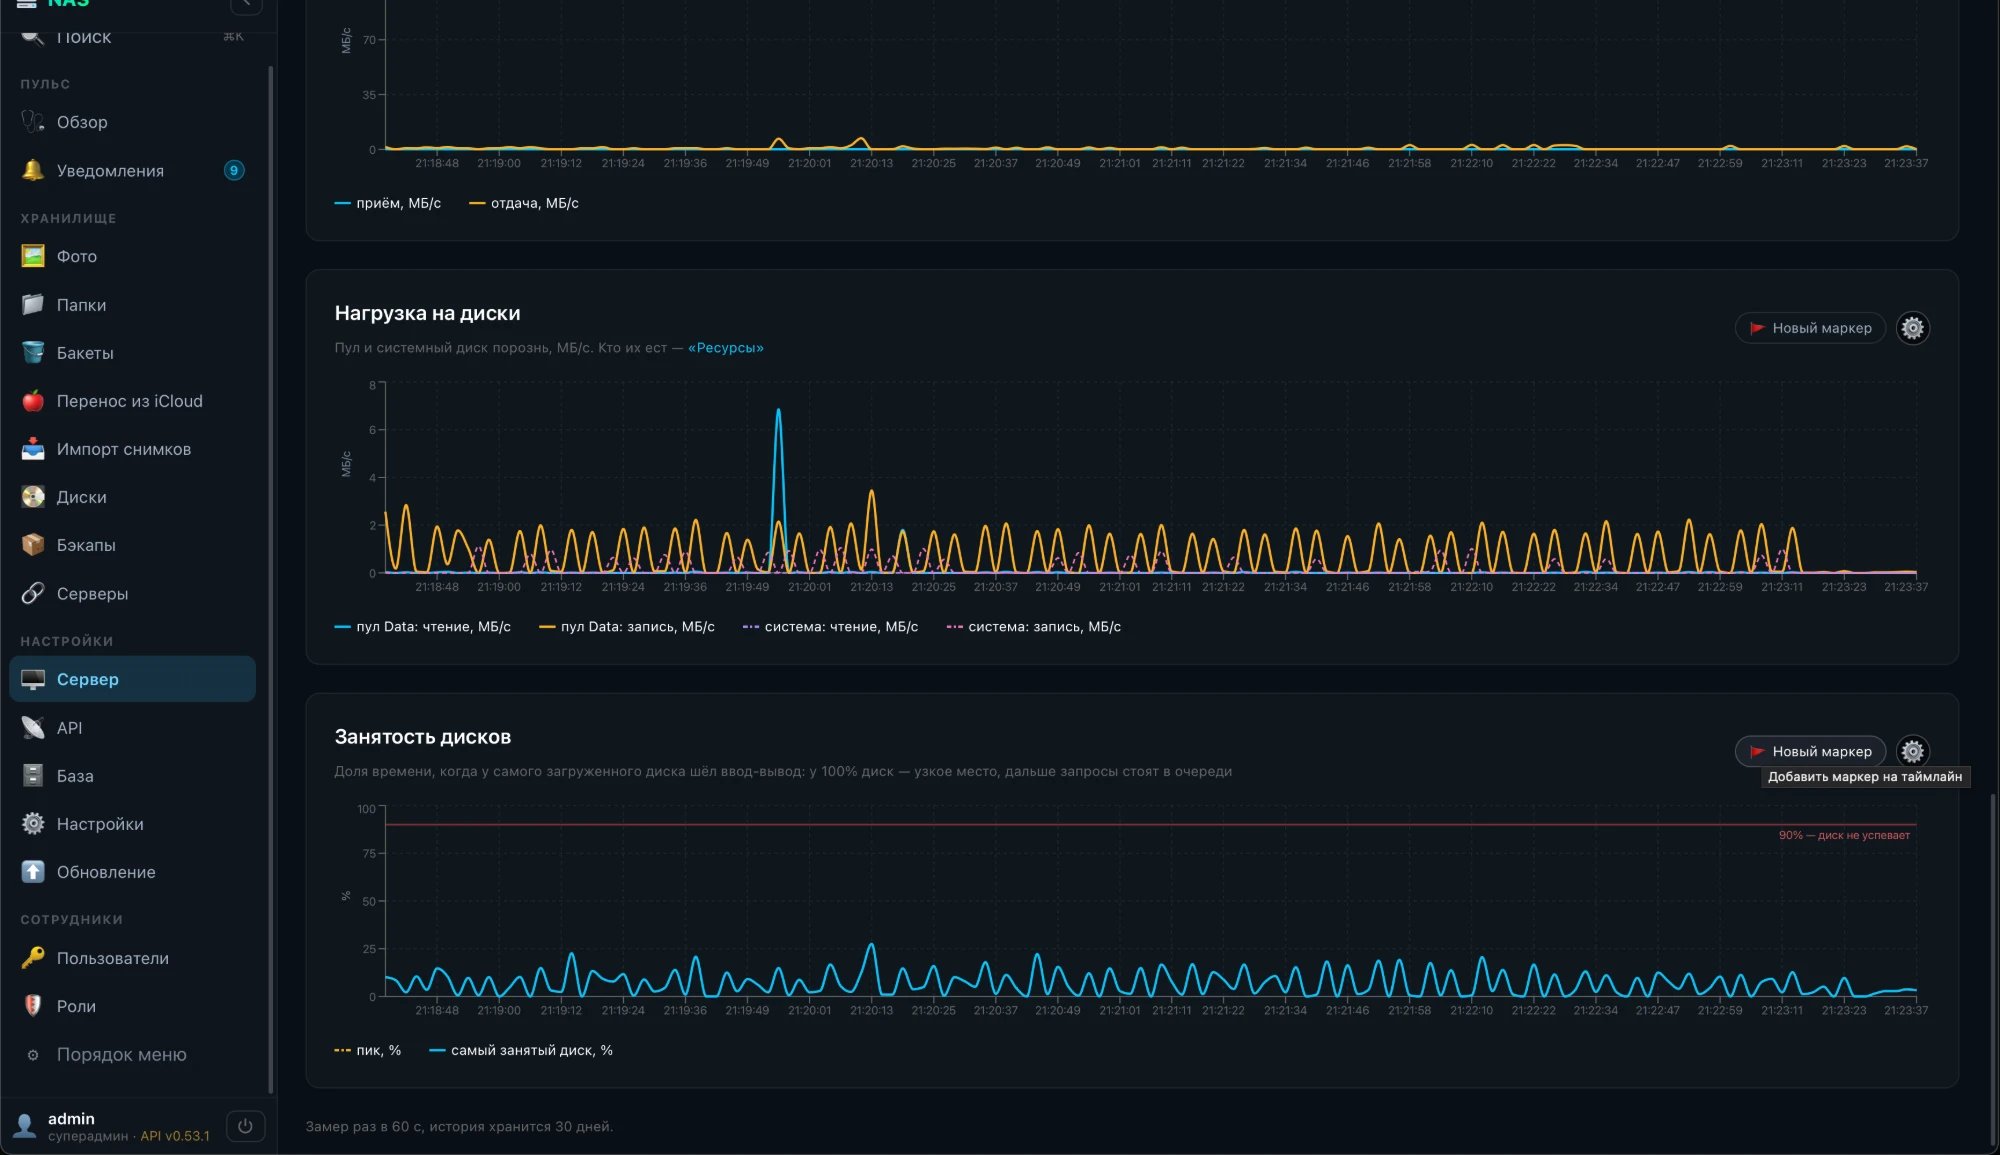
Task: Click the sidebar scrollbar
Action: pos(270,580)
